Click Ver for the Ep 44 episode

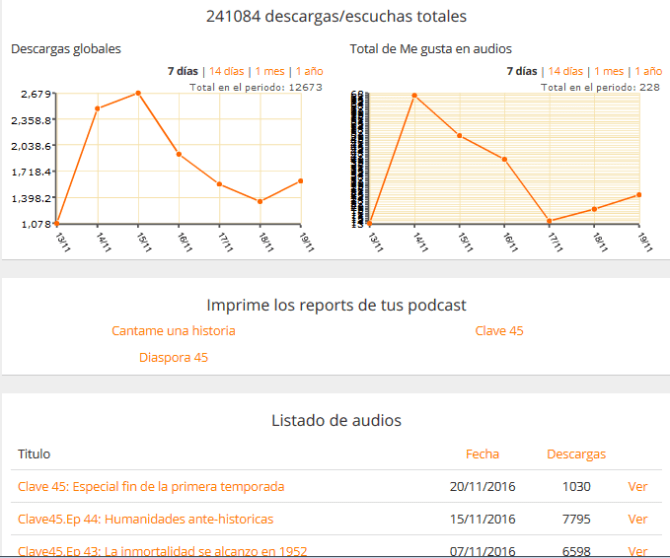[x=637, y=519]
